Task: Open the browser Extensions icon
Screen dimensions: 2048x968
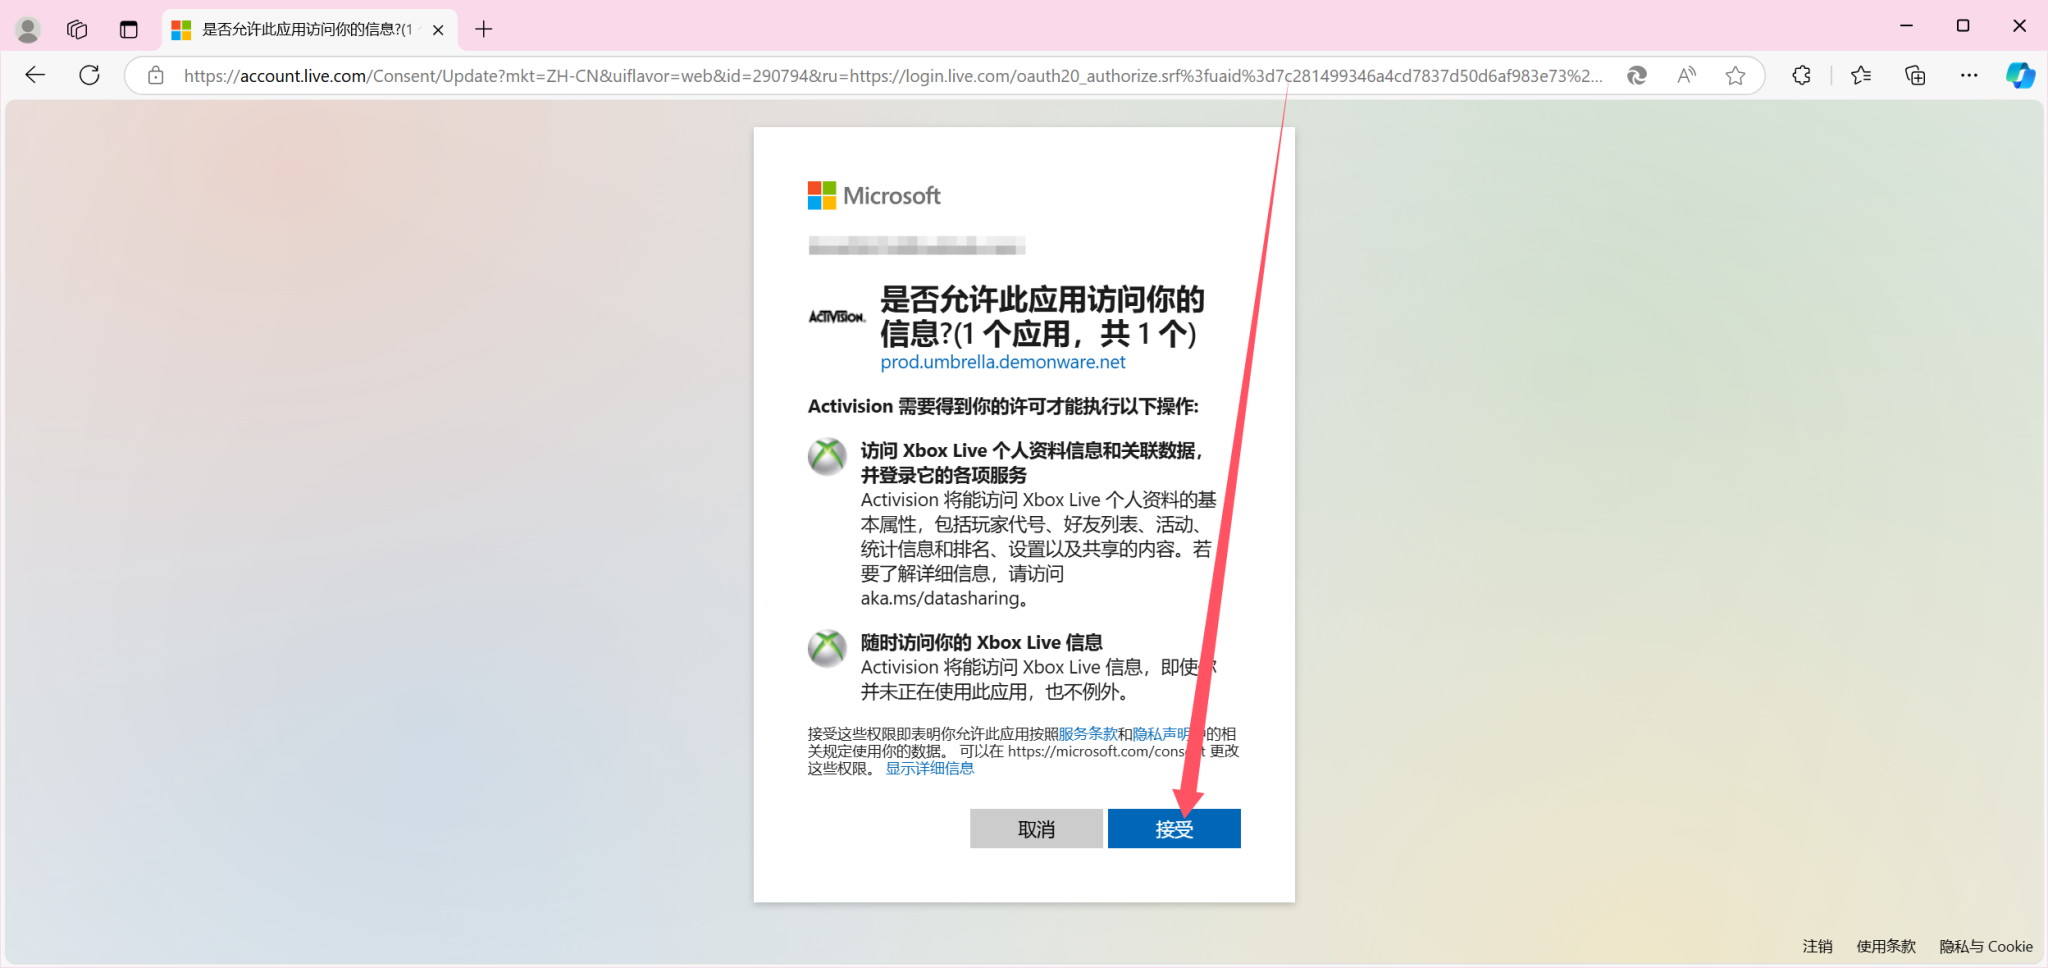Action: (x=1802, y=75)
